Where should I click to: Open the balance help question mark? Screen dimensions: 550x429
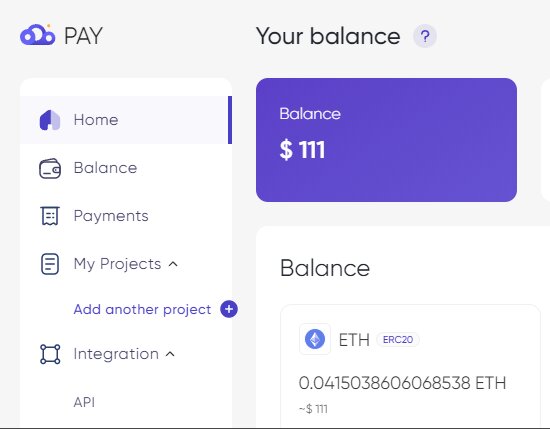click(x=425, y=36)
